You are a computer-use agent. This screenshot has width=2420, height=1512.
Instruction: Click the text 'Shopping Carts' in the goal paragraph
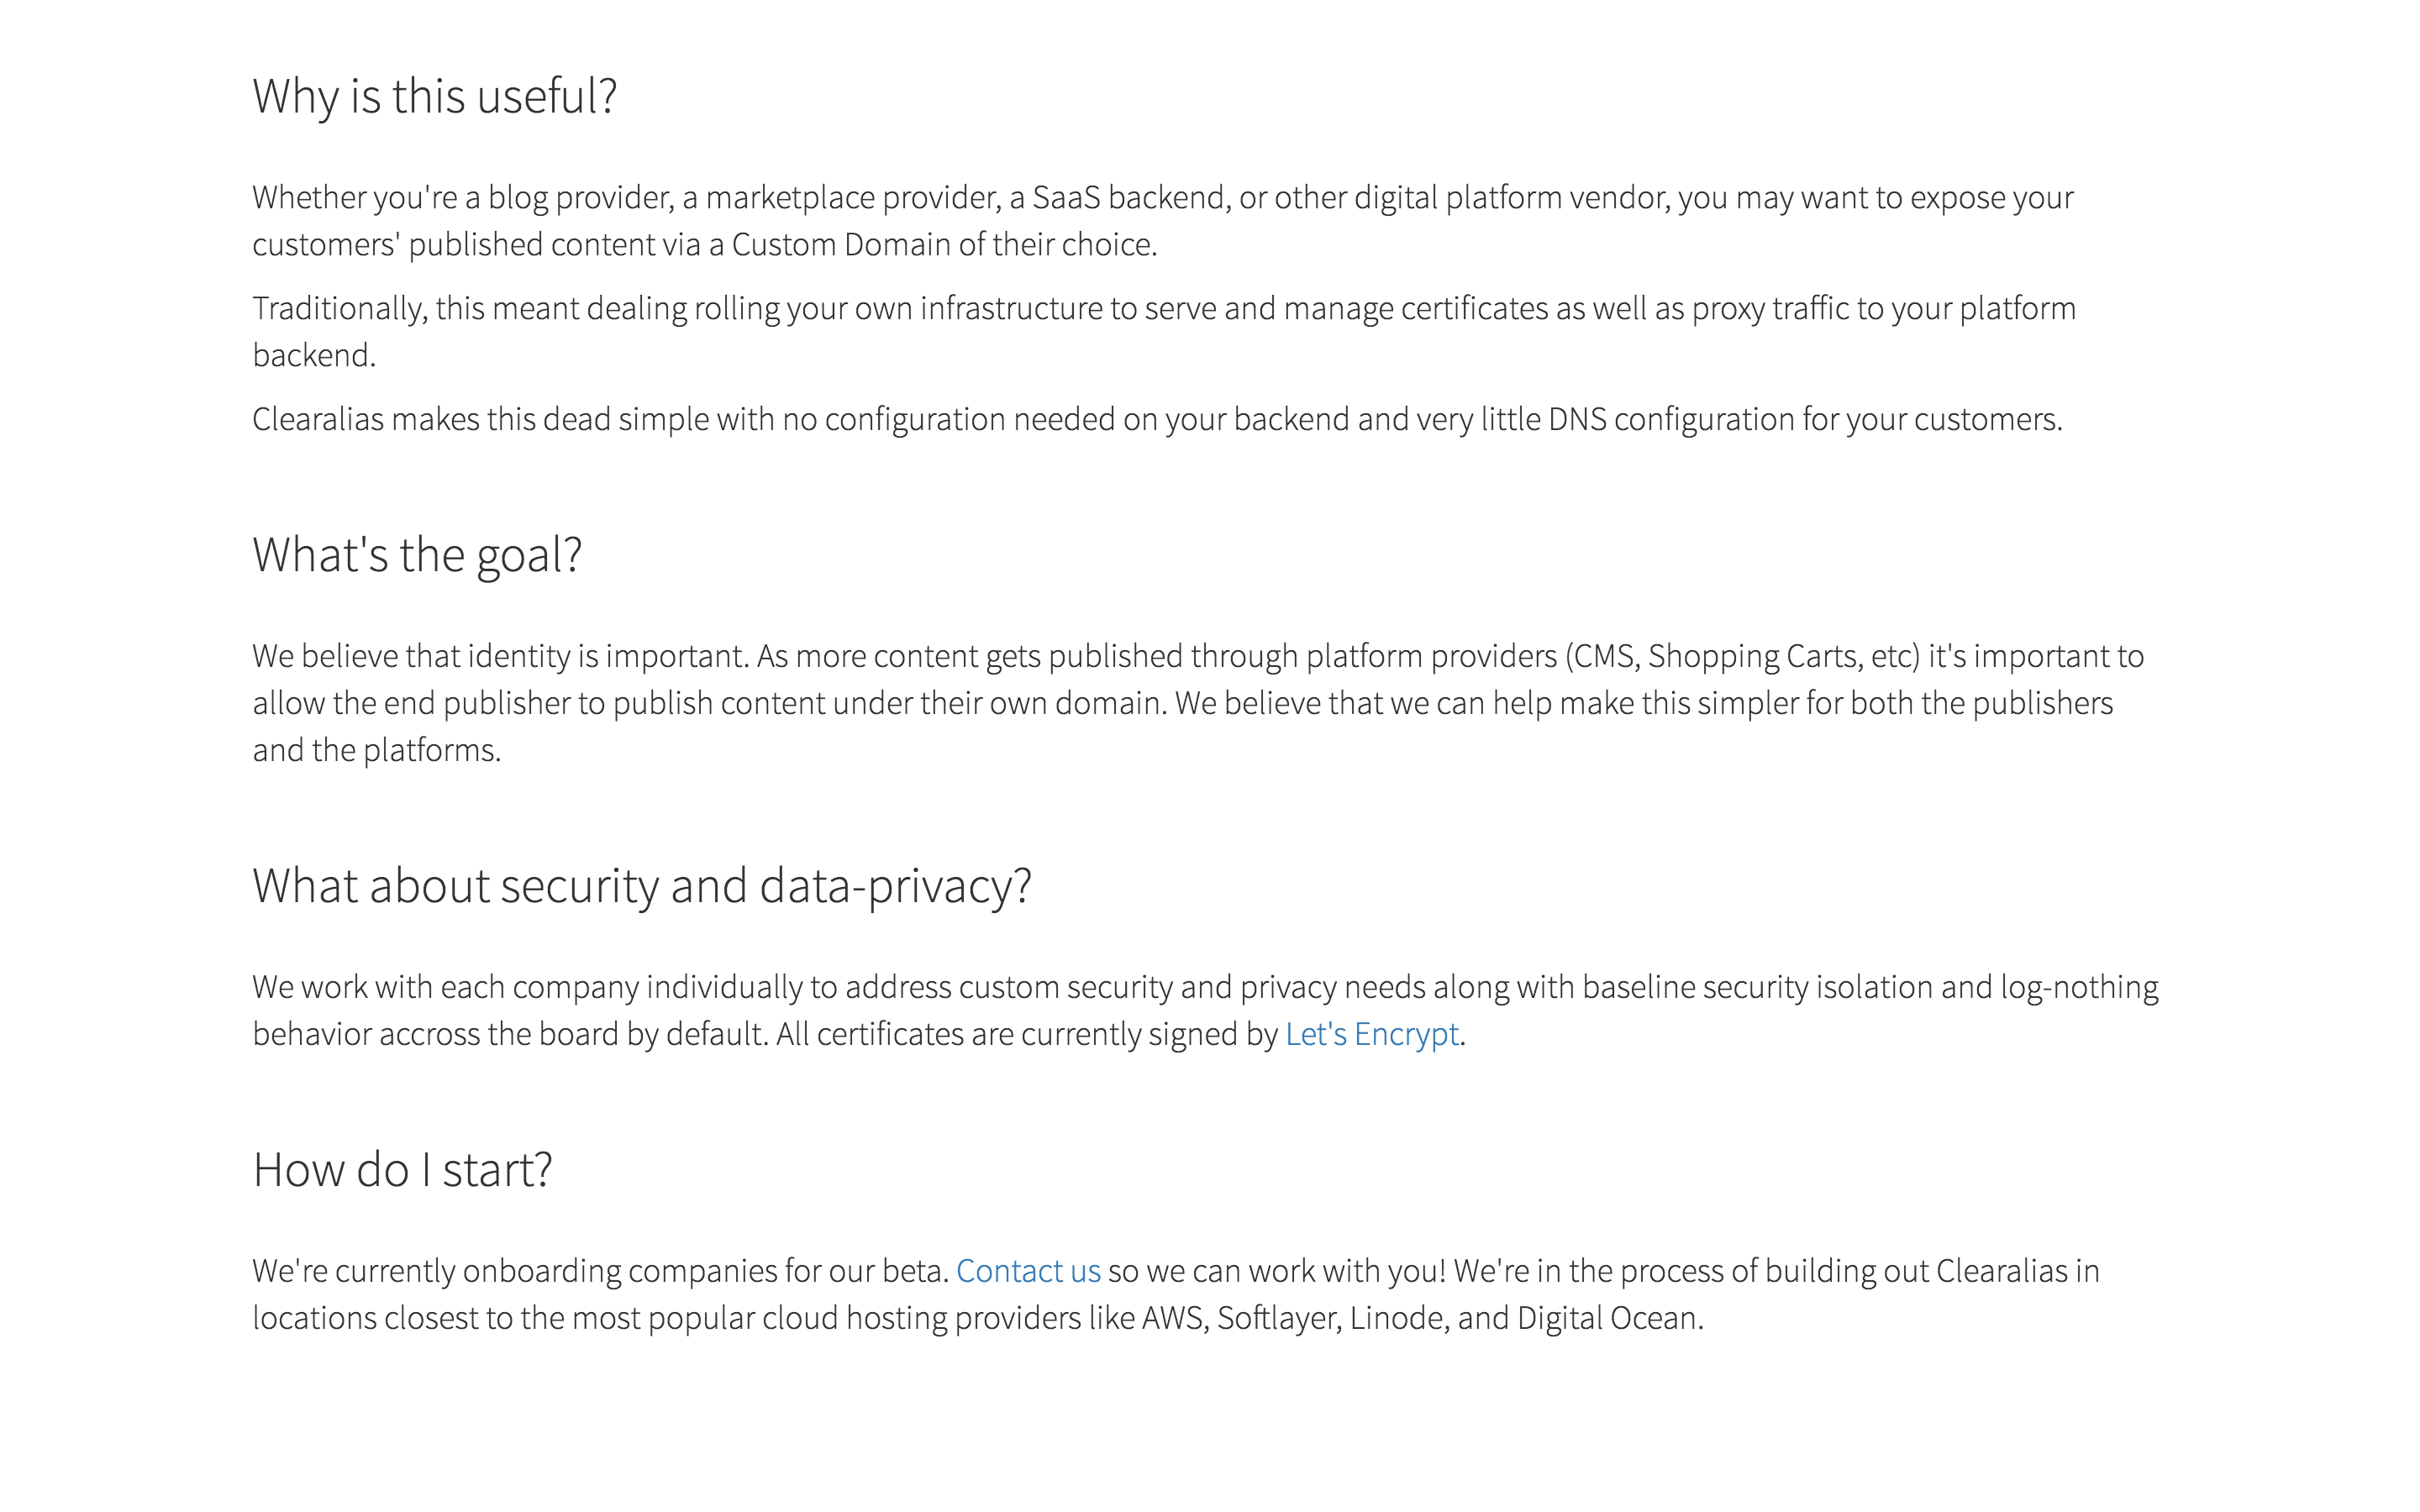(1753, 656)
